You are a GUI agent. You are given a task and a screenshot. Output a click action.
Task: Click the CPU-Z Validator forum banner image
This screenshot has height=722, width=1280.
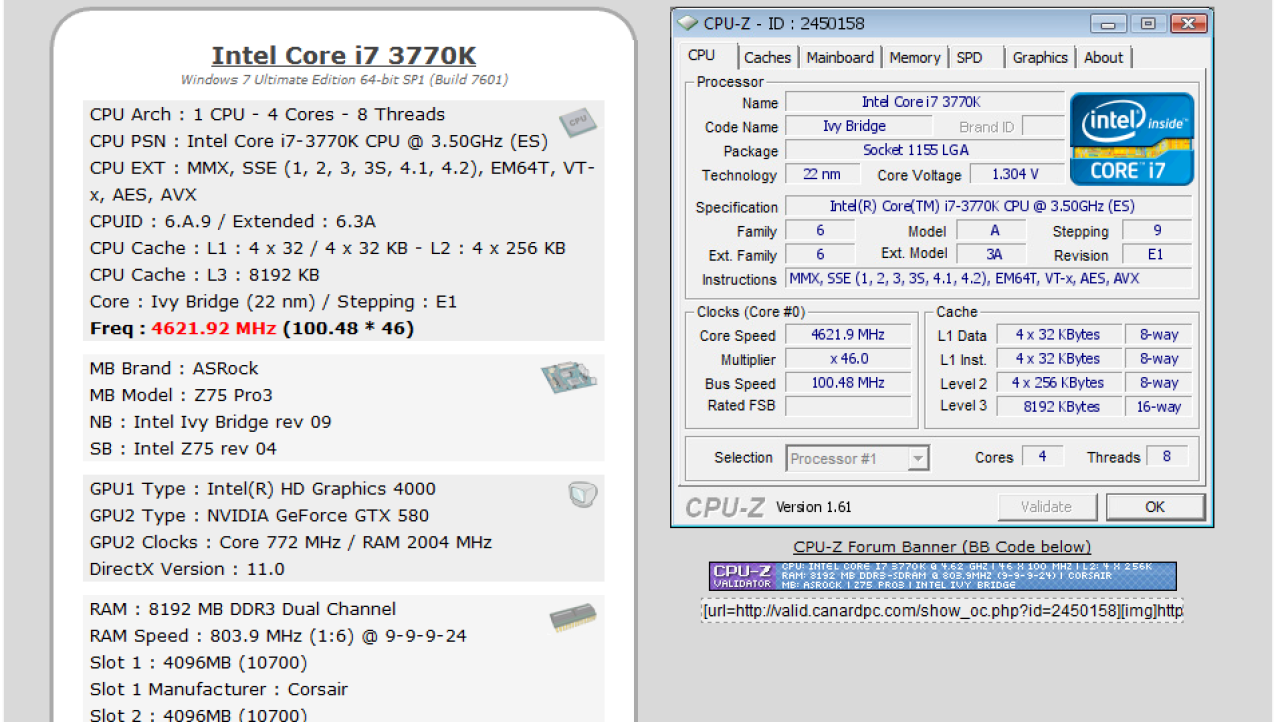[942, 576]
